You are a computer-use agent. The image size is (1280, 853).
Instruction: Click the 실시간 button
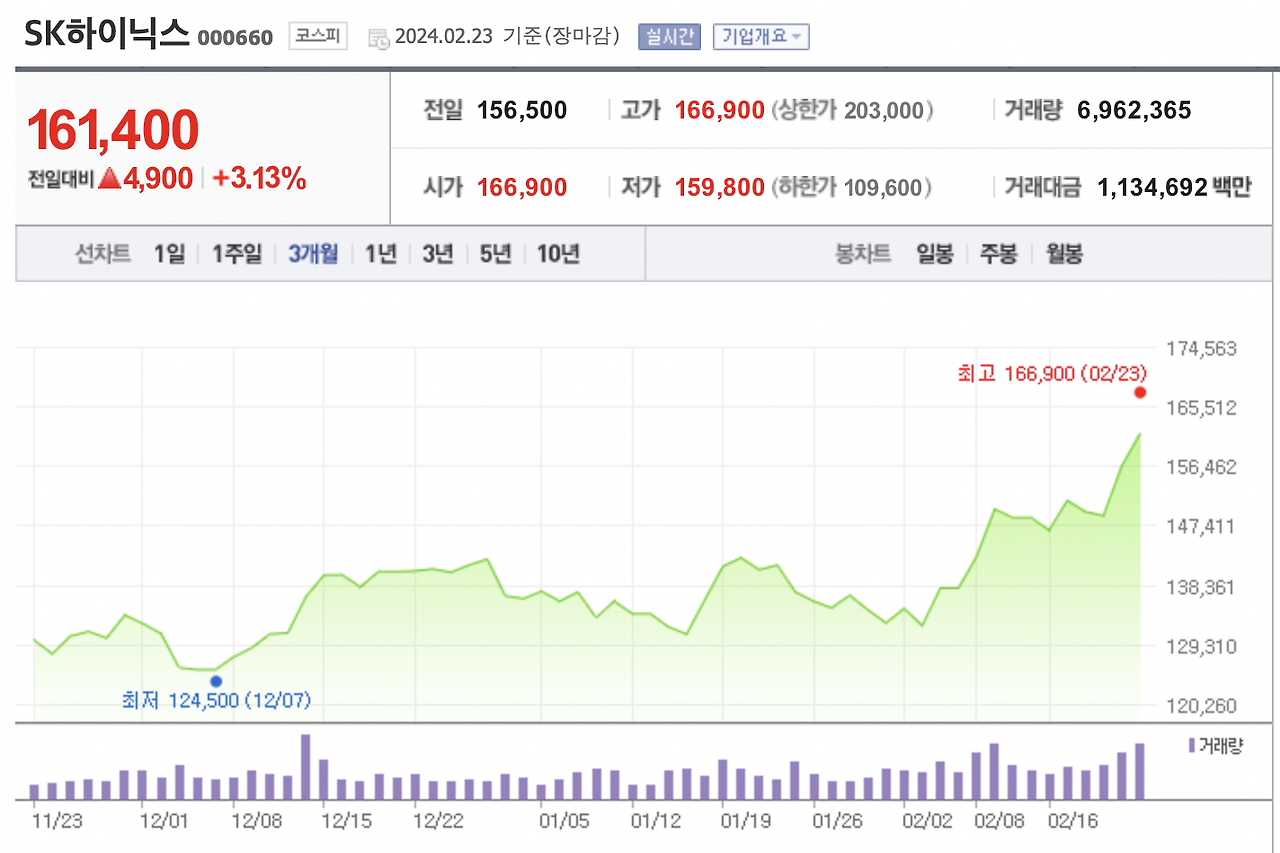(x=669, y=37)
